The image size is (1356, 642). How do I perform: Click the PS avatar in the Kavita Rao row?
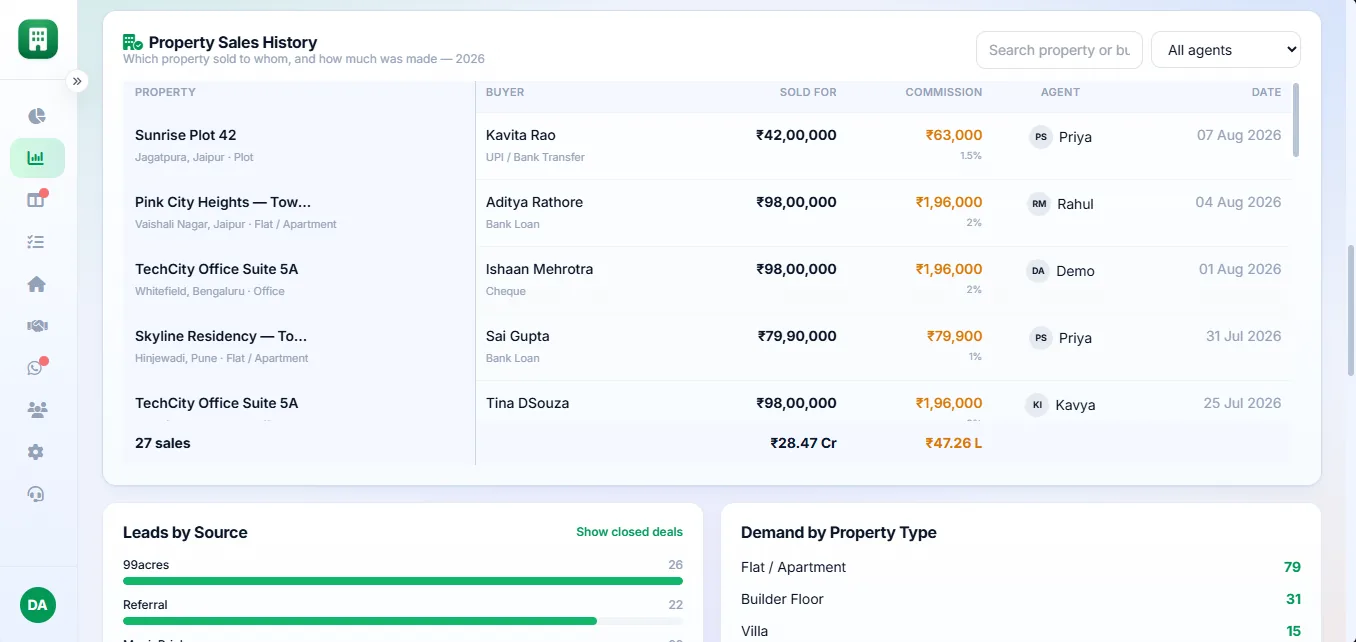[1041, 137]
